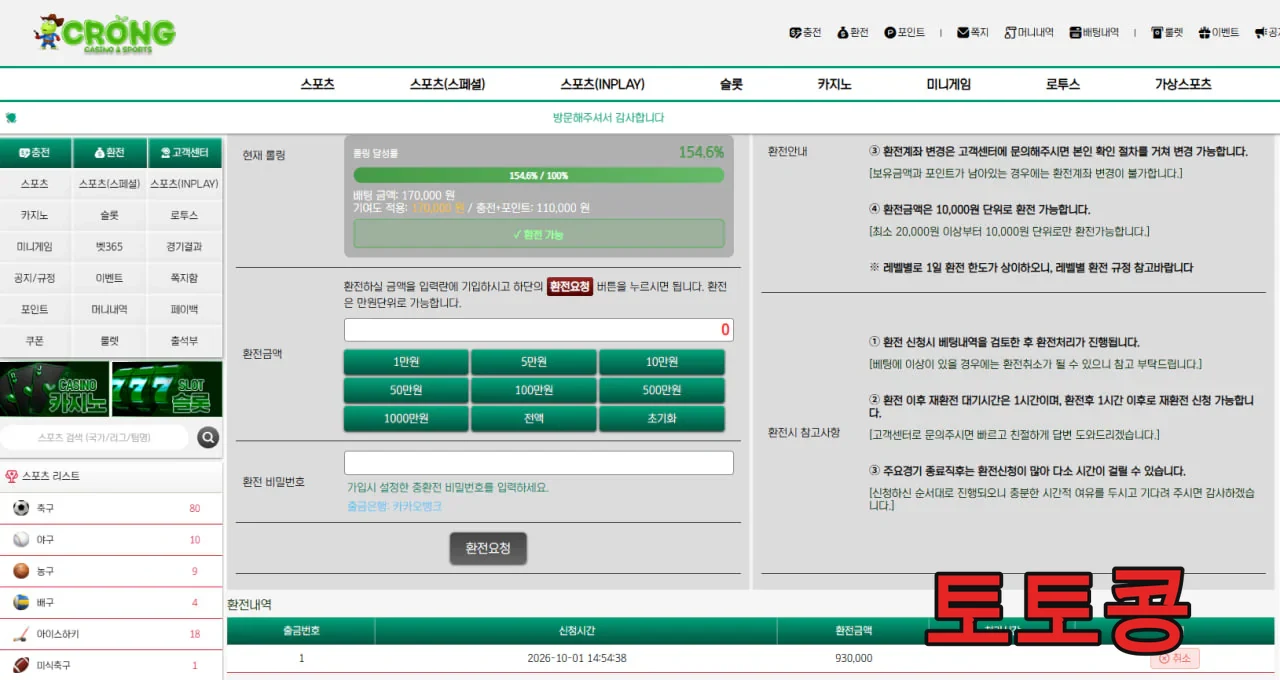The image size is (1280, 680).
Task: Choose the baseball icon for 야구
Action: (x=21, y=540)
